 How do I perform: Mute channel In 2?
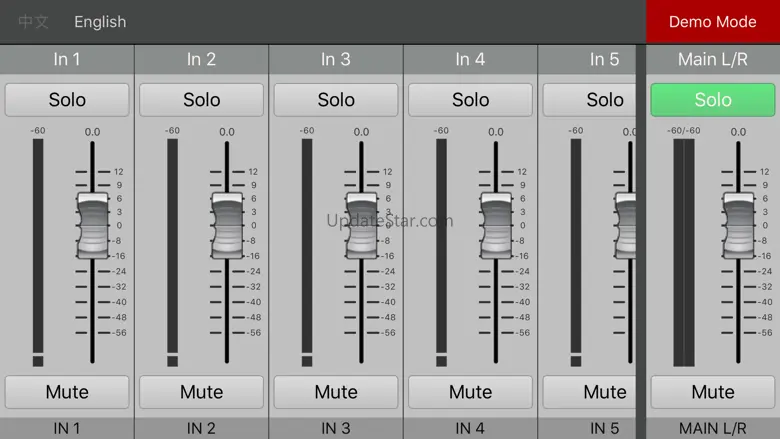[201, 392]
